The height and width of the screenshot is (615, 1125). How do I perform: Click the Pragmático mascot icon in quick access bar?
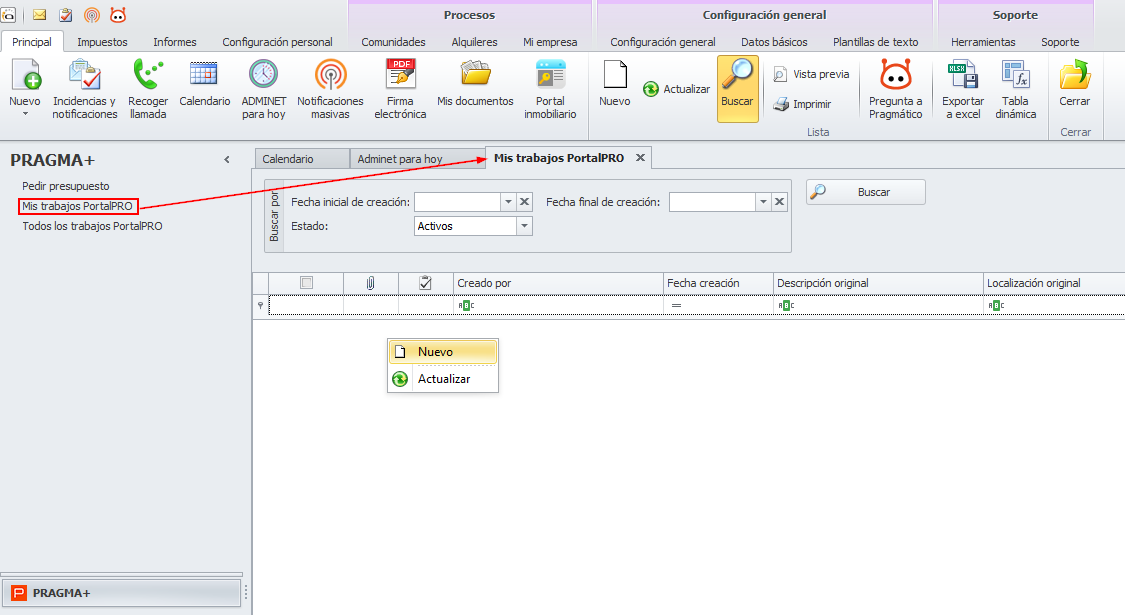coord(118,14)
